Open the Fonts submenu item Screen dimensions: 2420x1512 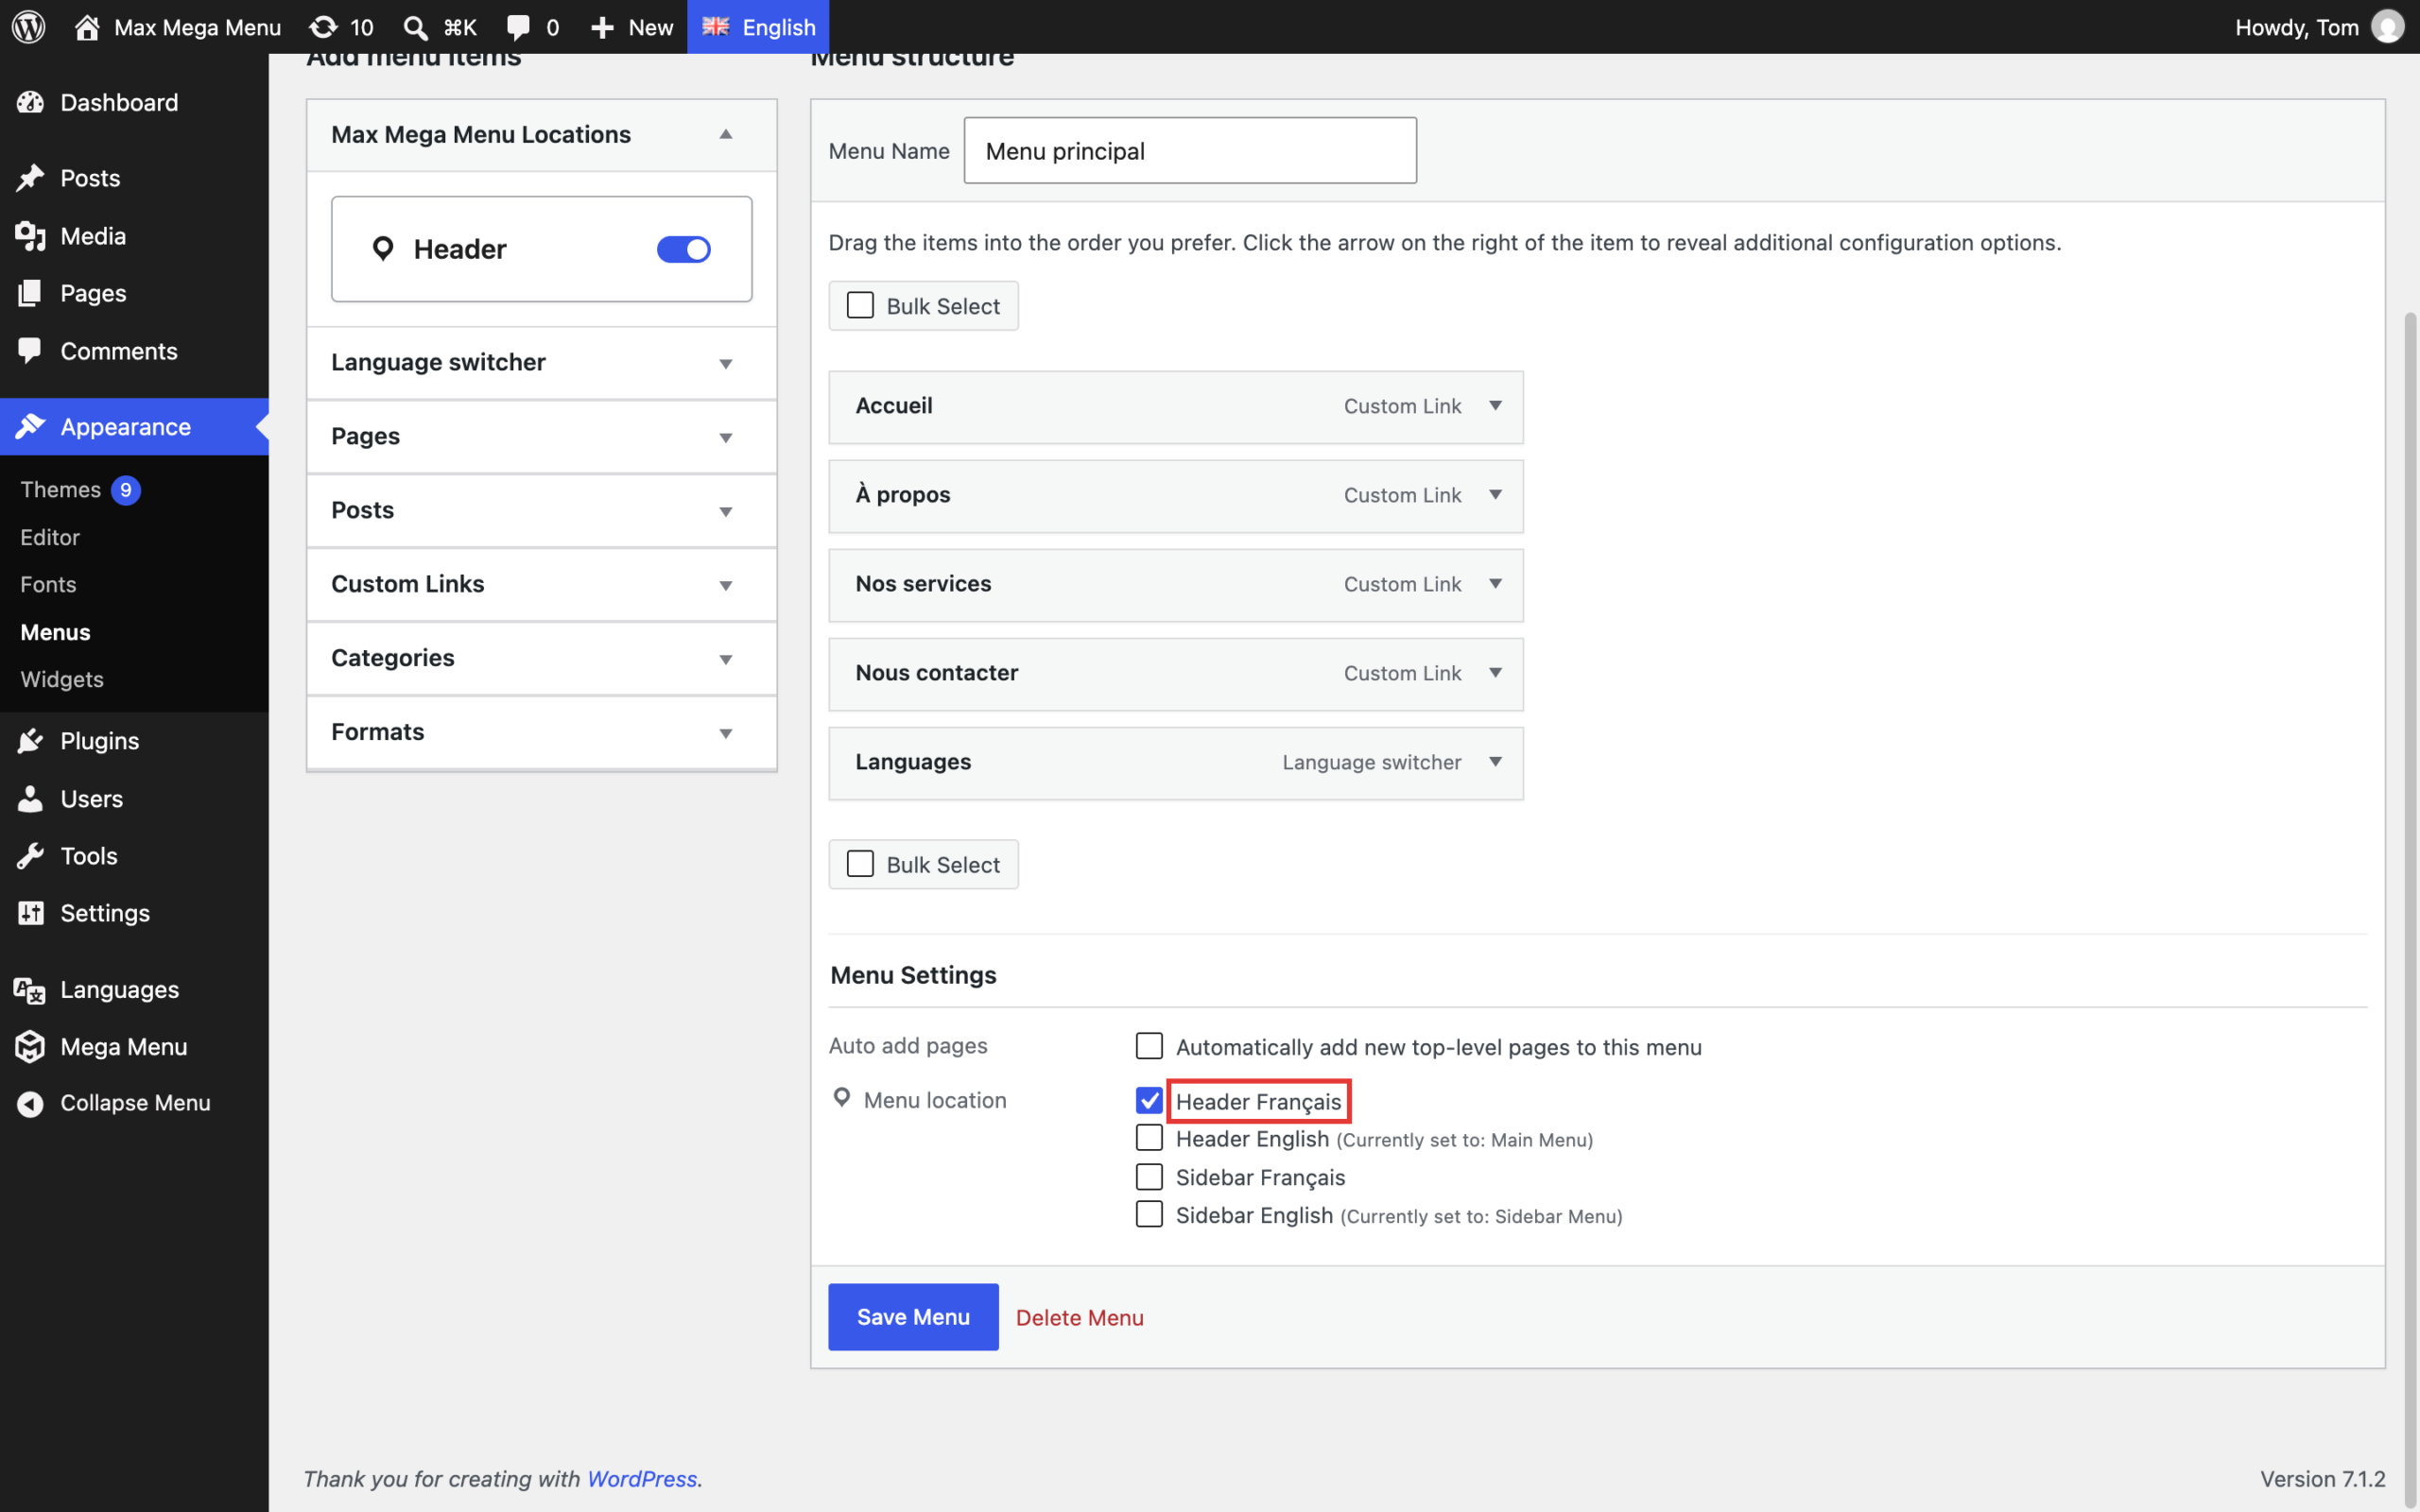point(48,584)
